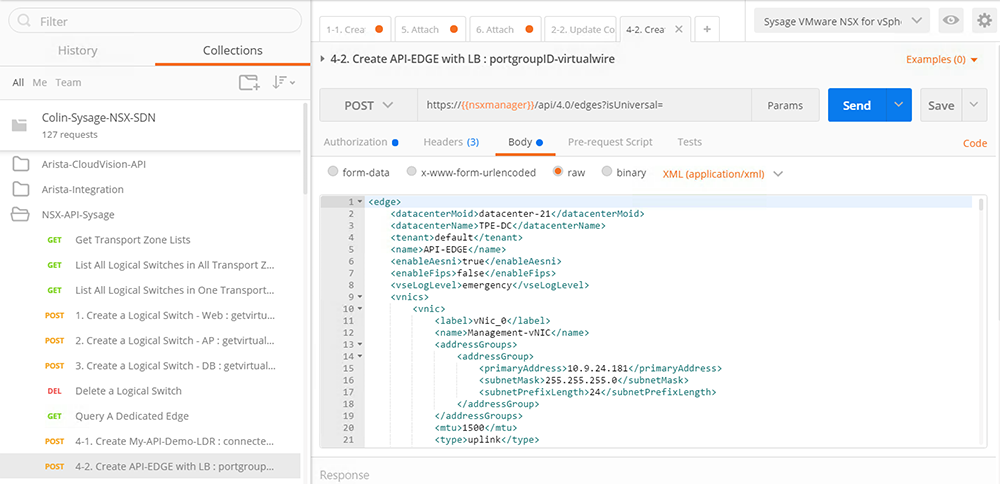
Task: Collapse the edge tag at line 1
Action: (x=360, y=202)
